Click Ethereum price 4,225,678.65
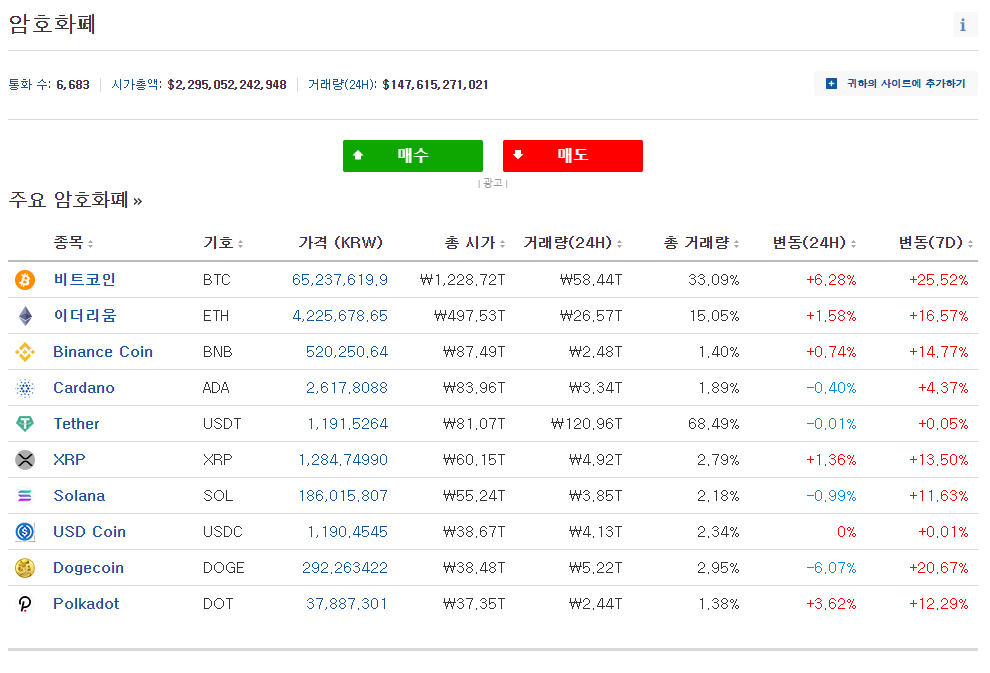This screenshot has height=673, width=990. [340, 316]
